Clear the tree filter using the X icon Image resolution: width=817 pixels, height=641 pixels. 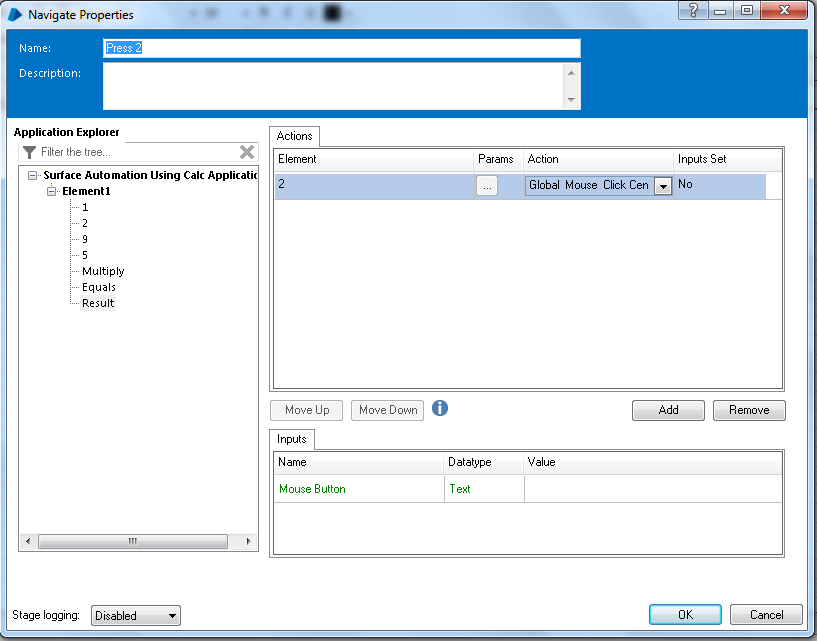(246, 152)
